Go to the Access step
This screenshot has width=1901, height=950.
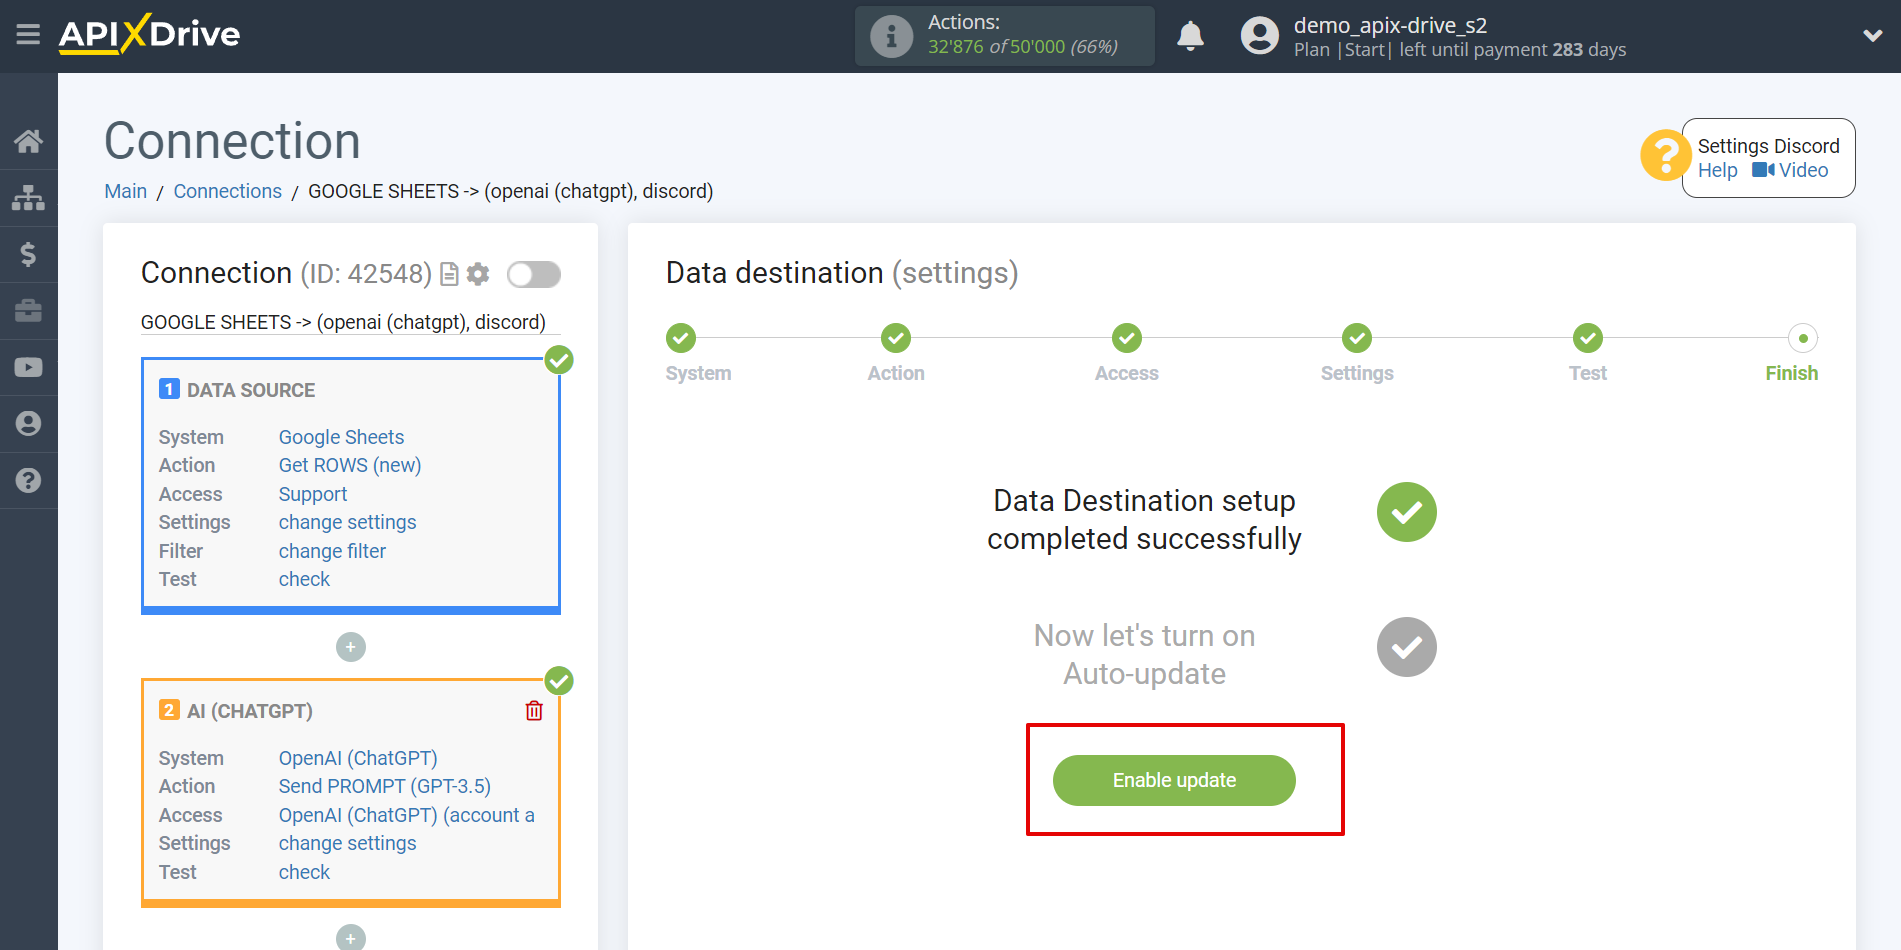point(1127,338)
